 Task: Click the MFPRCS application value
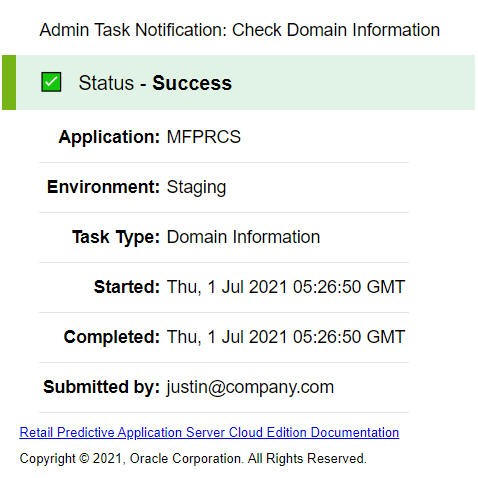pyautogui.click(x=203, y=137)
